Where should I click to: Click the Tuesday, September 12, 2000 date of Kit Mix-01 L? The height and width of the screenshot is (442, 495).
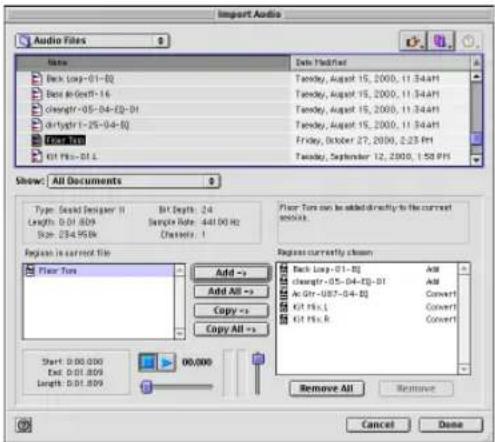click(x=373, y=156)
